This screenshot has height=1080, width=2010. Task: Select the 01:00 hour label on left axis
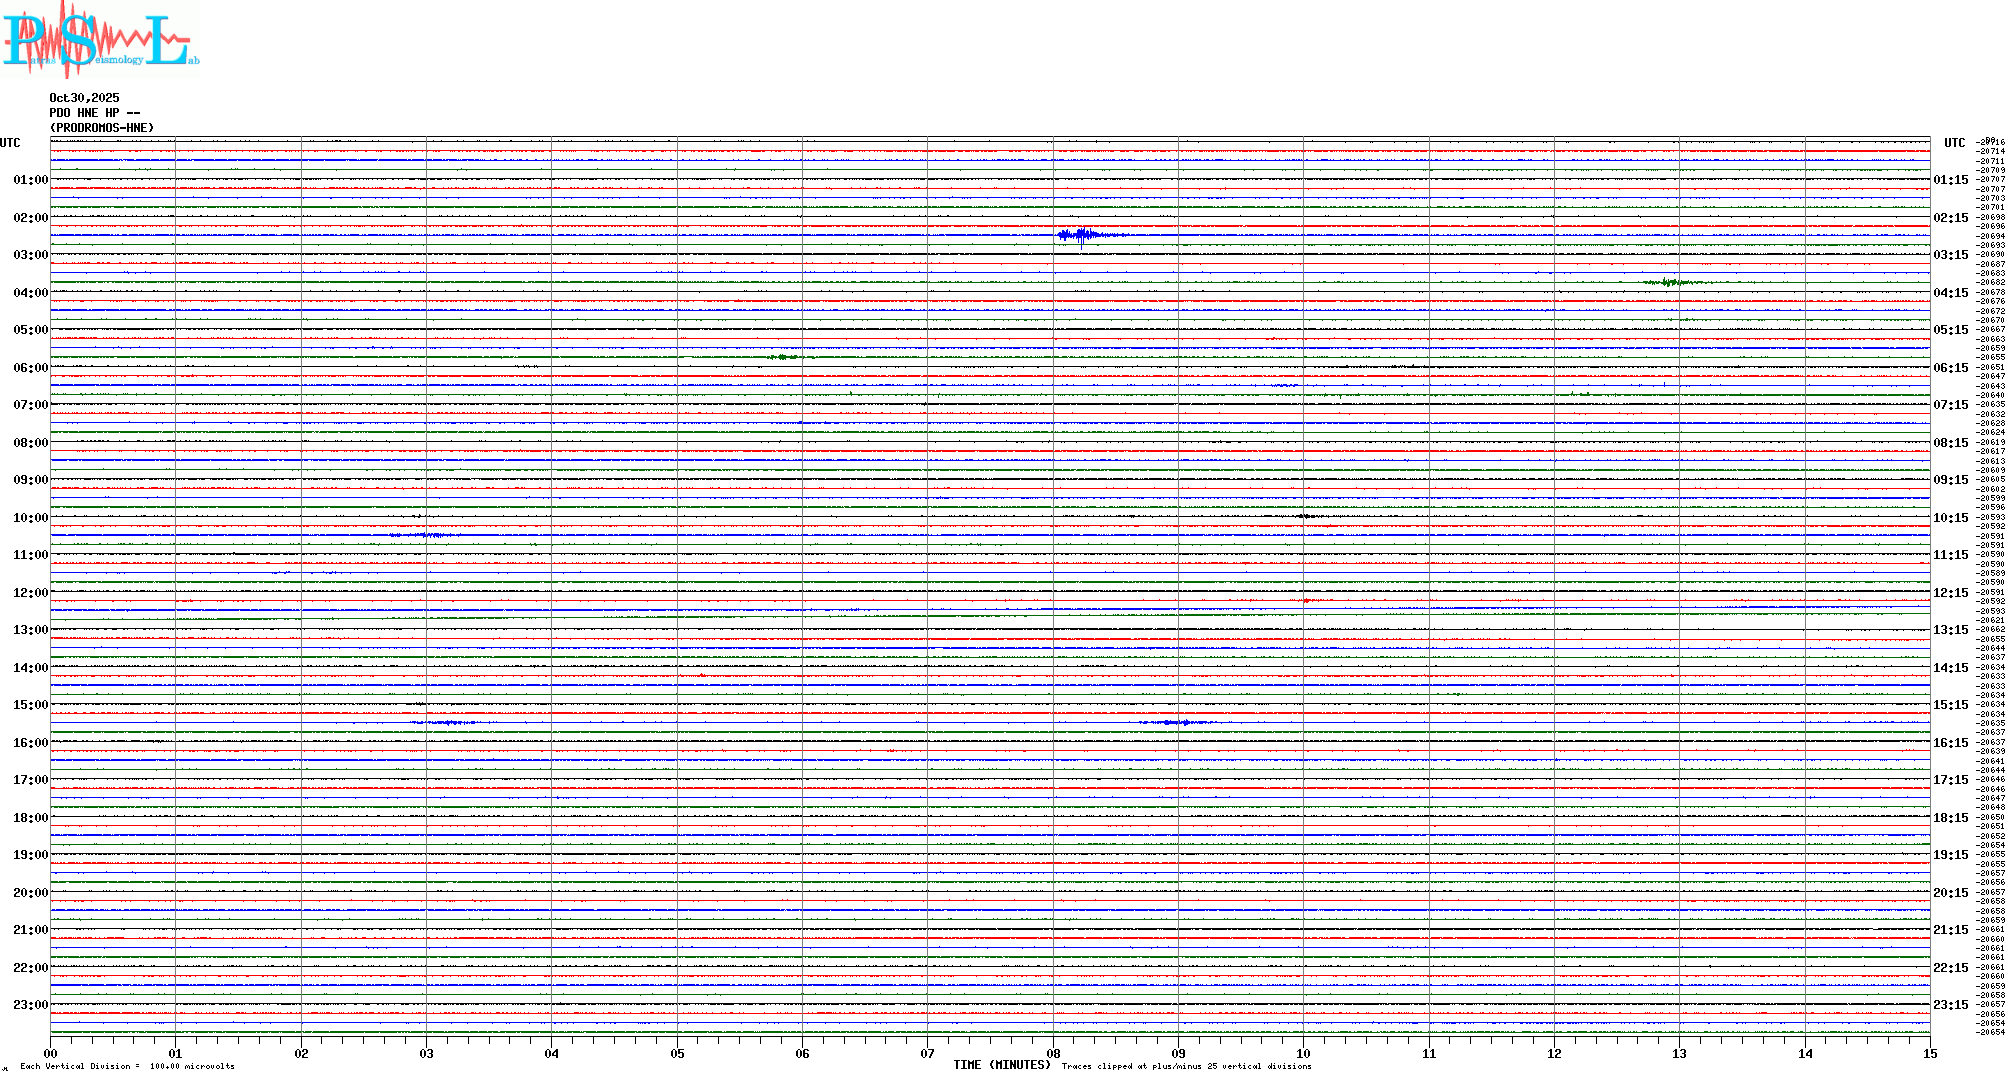point(30,180)
